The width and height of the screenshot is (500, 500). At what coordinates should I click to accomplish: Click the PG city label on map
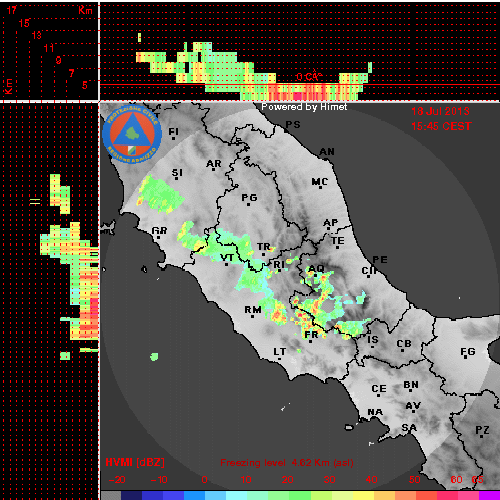pos(249,198)
